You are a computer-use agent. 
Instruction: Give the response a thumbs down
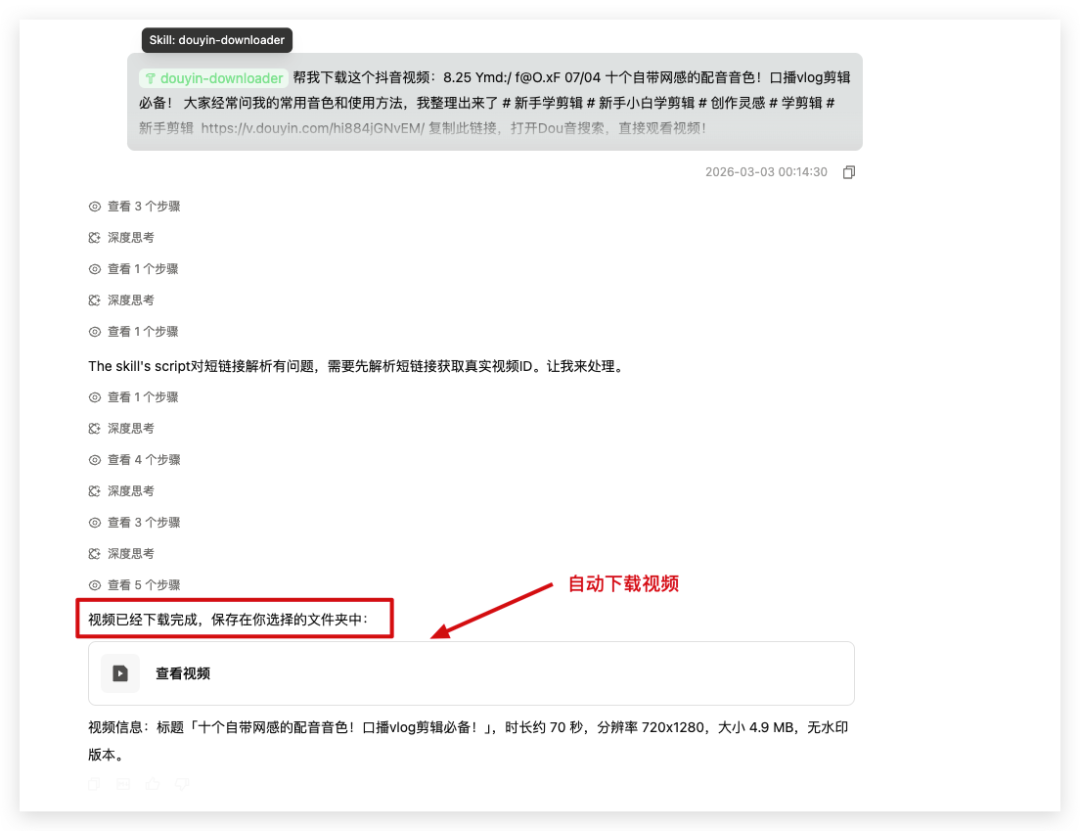pyautogui.click(x=182, y=784)
